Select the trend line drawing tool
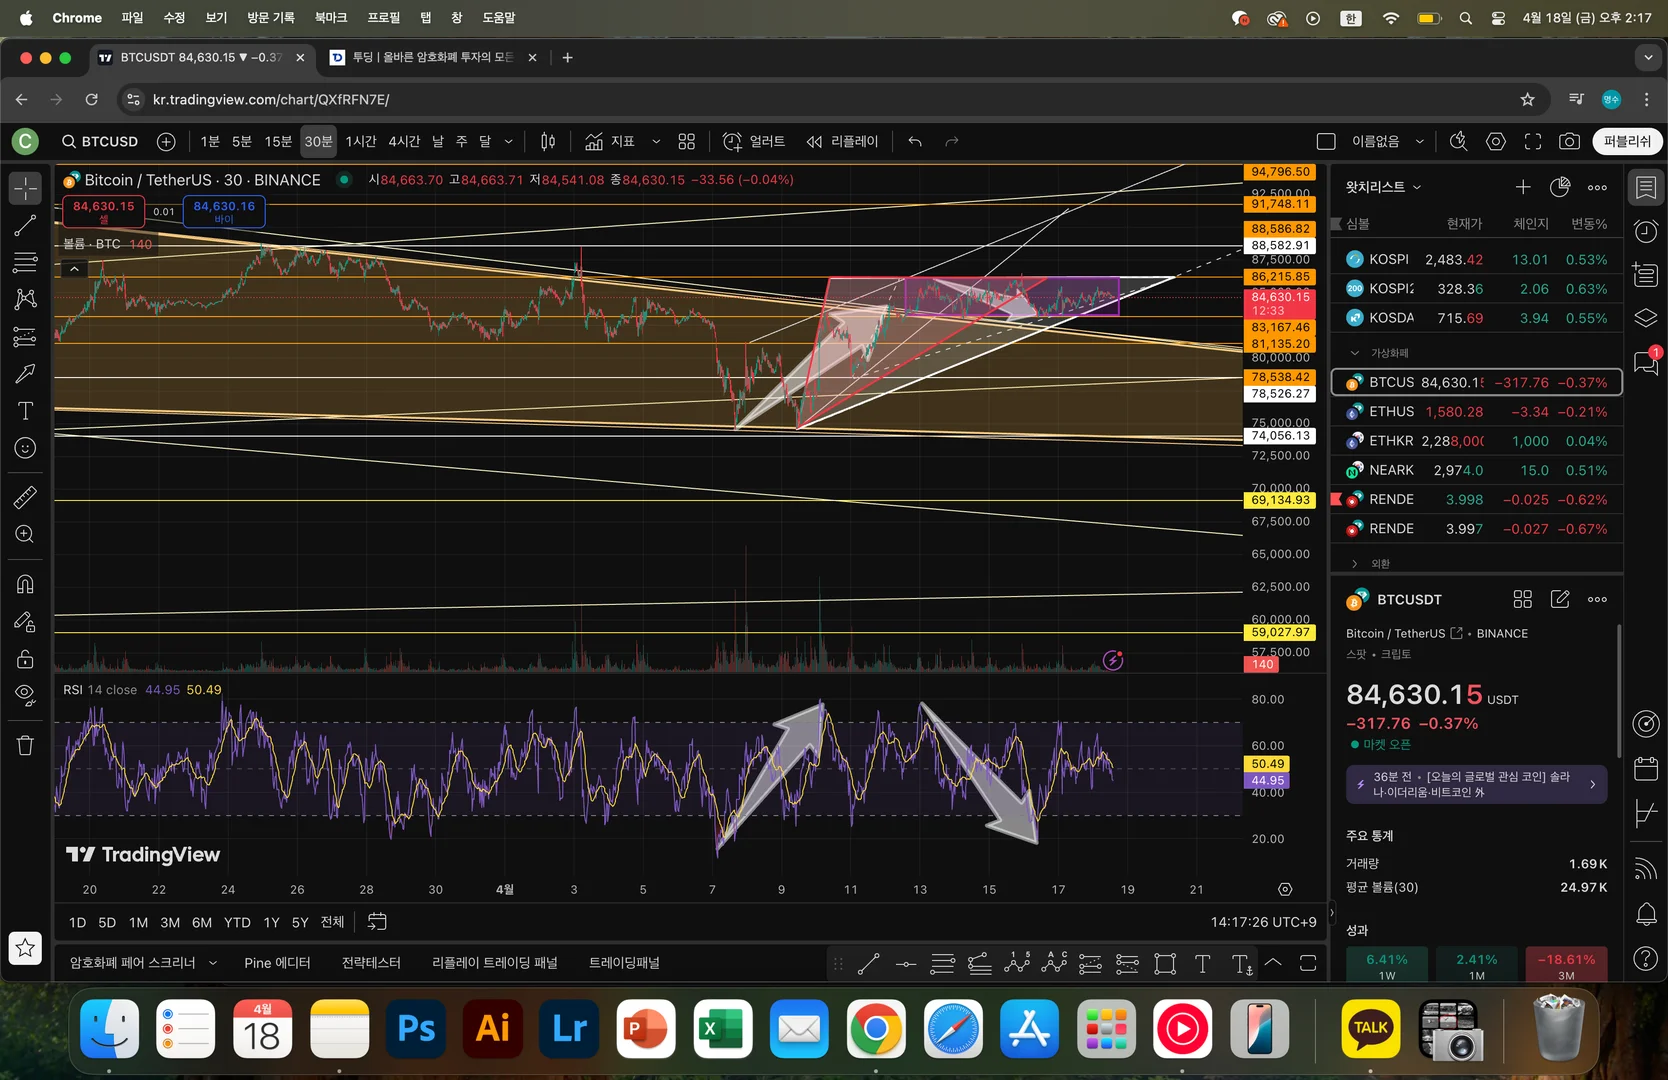The width and height of the screenshot is (1668, 1080). [x=25, y=226]
